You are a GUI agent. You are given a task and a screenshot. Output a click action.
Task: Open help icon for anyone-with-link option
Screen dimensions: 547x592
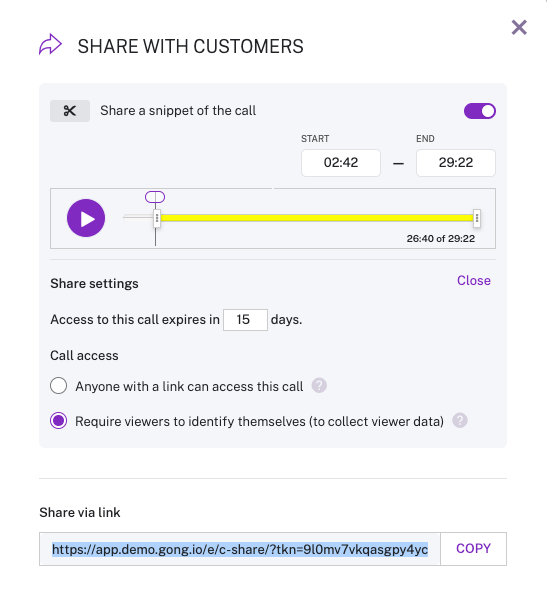pos(319,386)
